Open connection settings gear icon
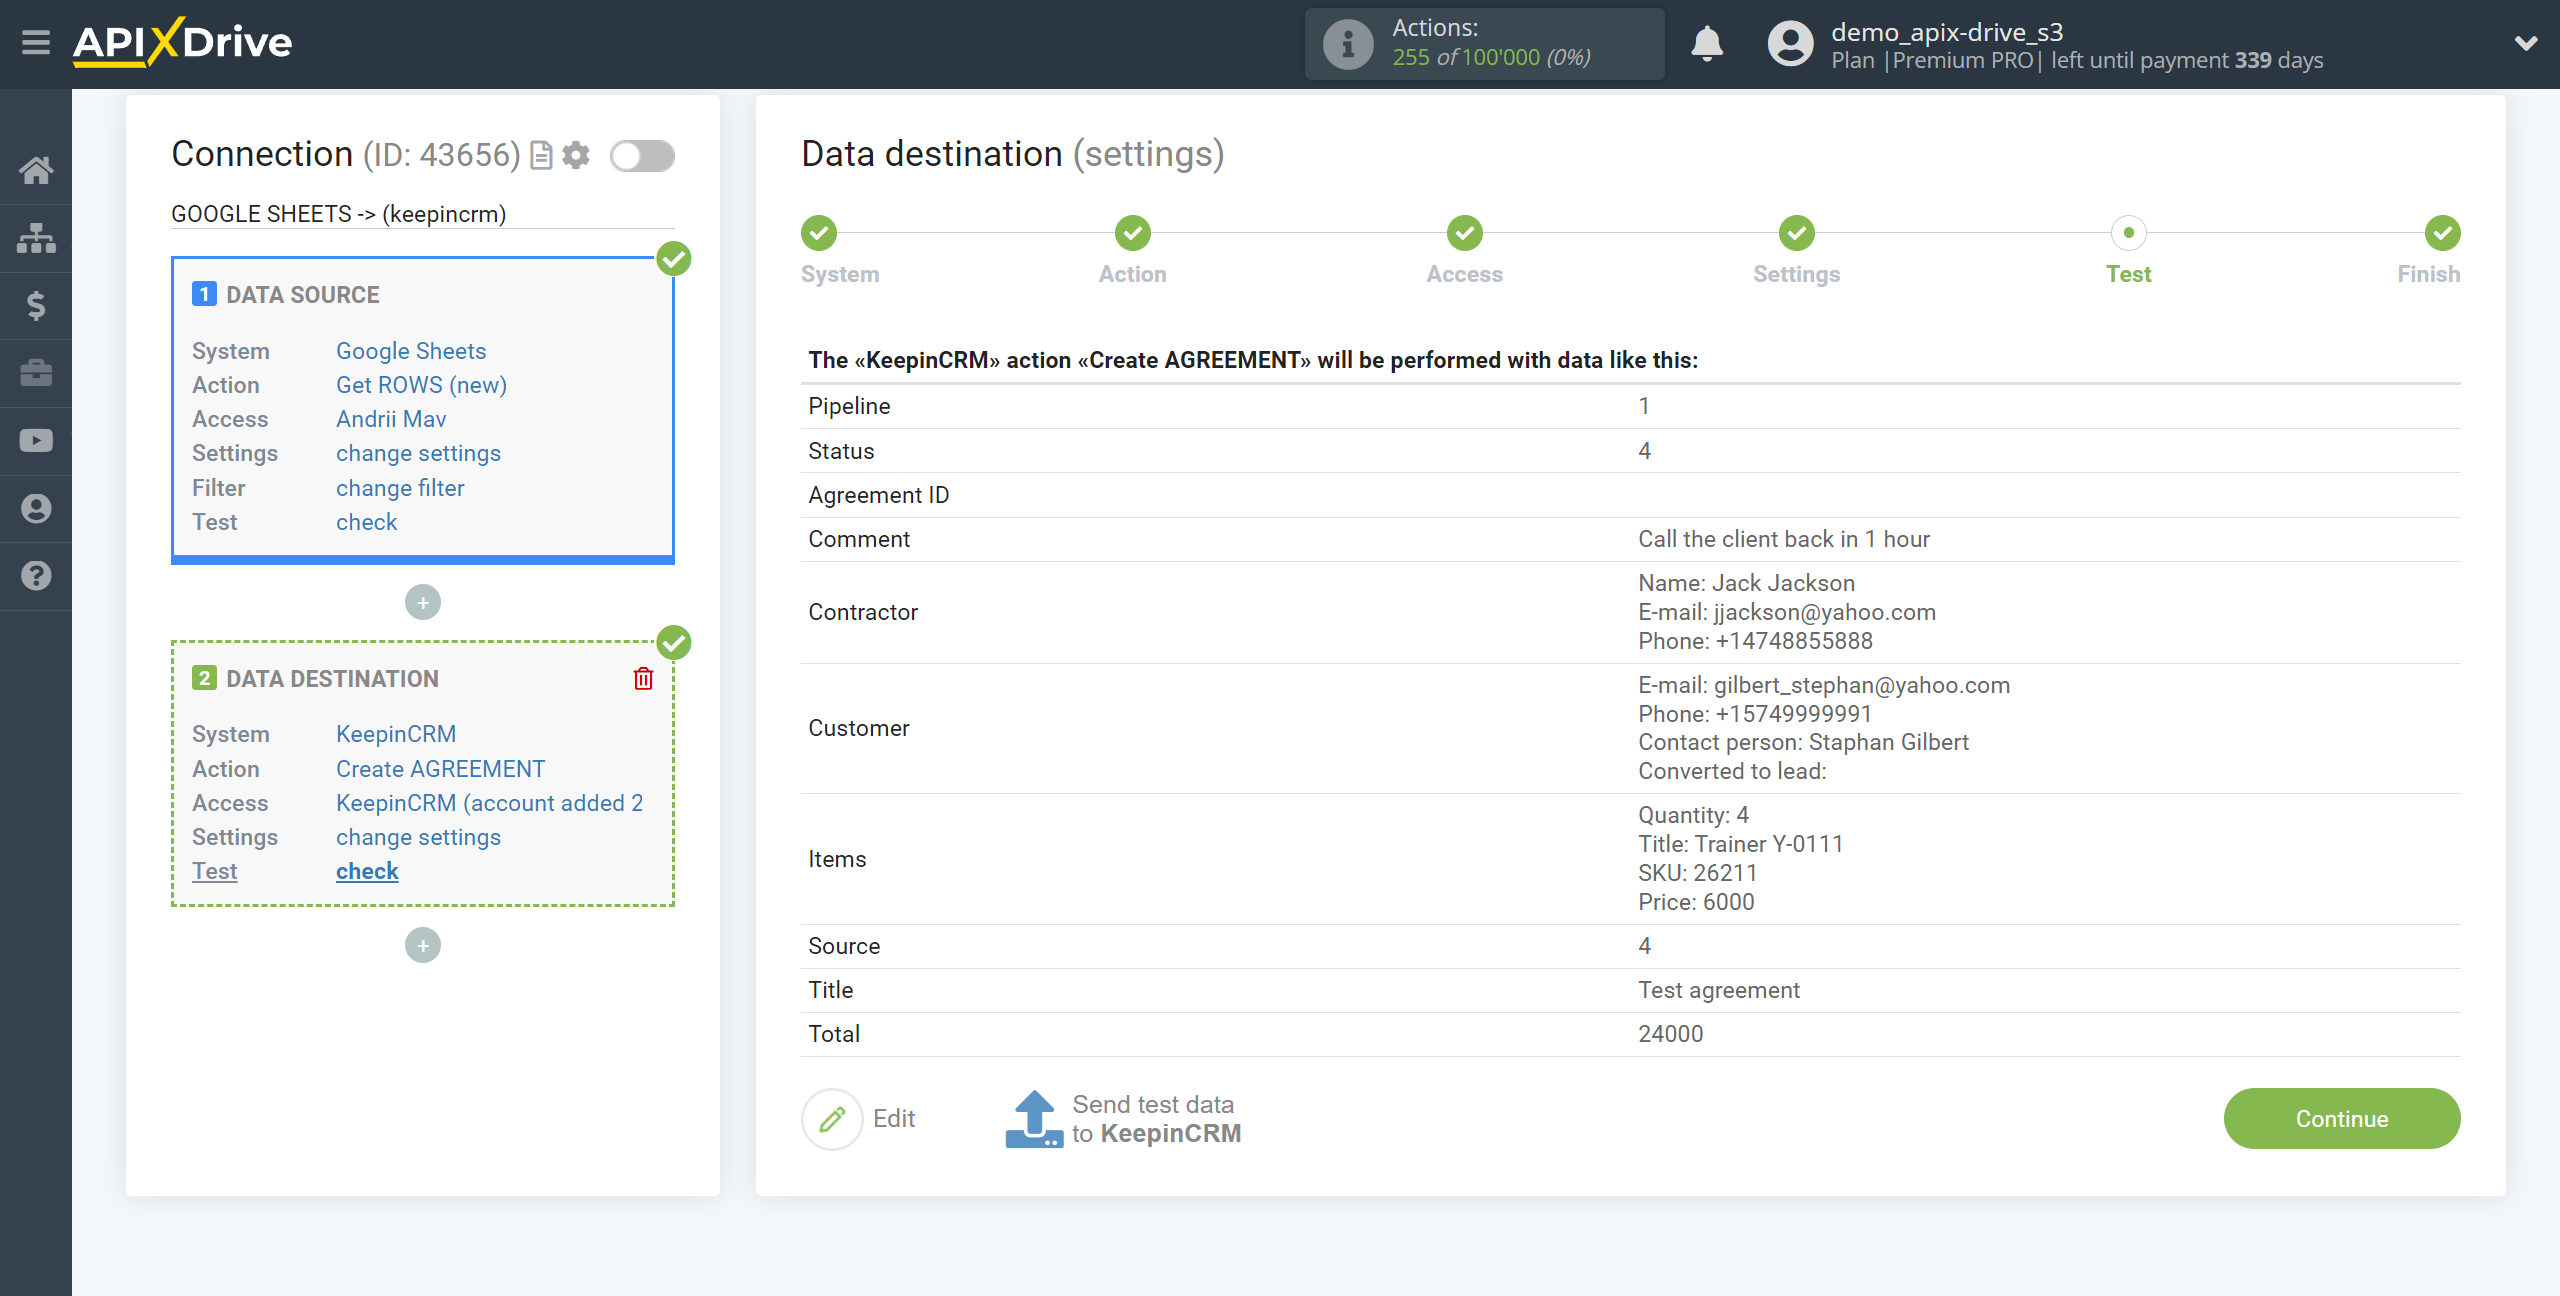 [x=576, y=155]
